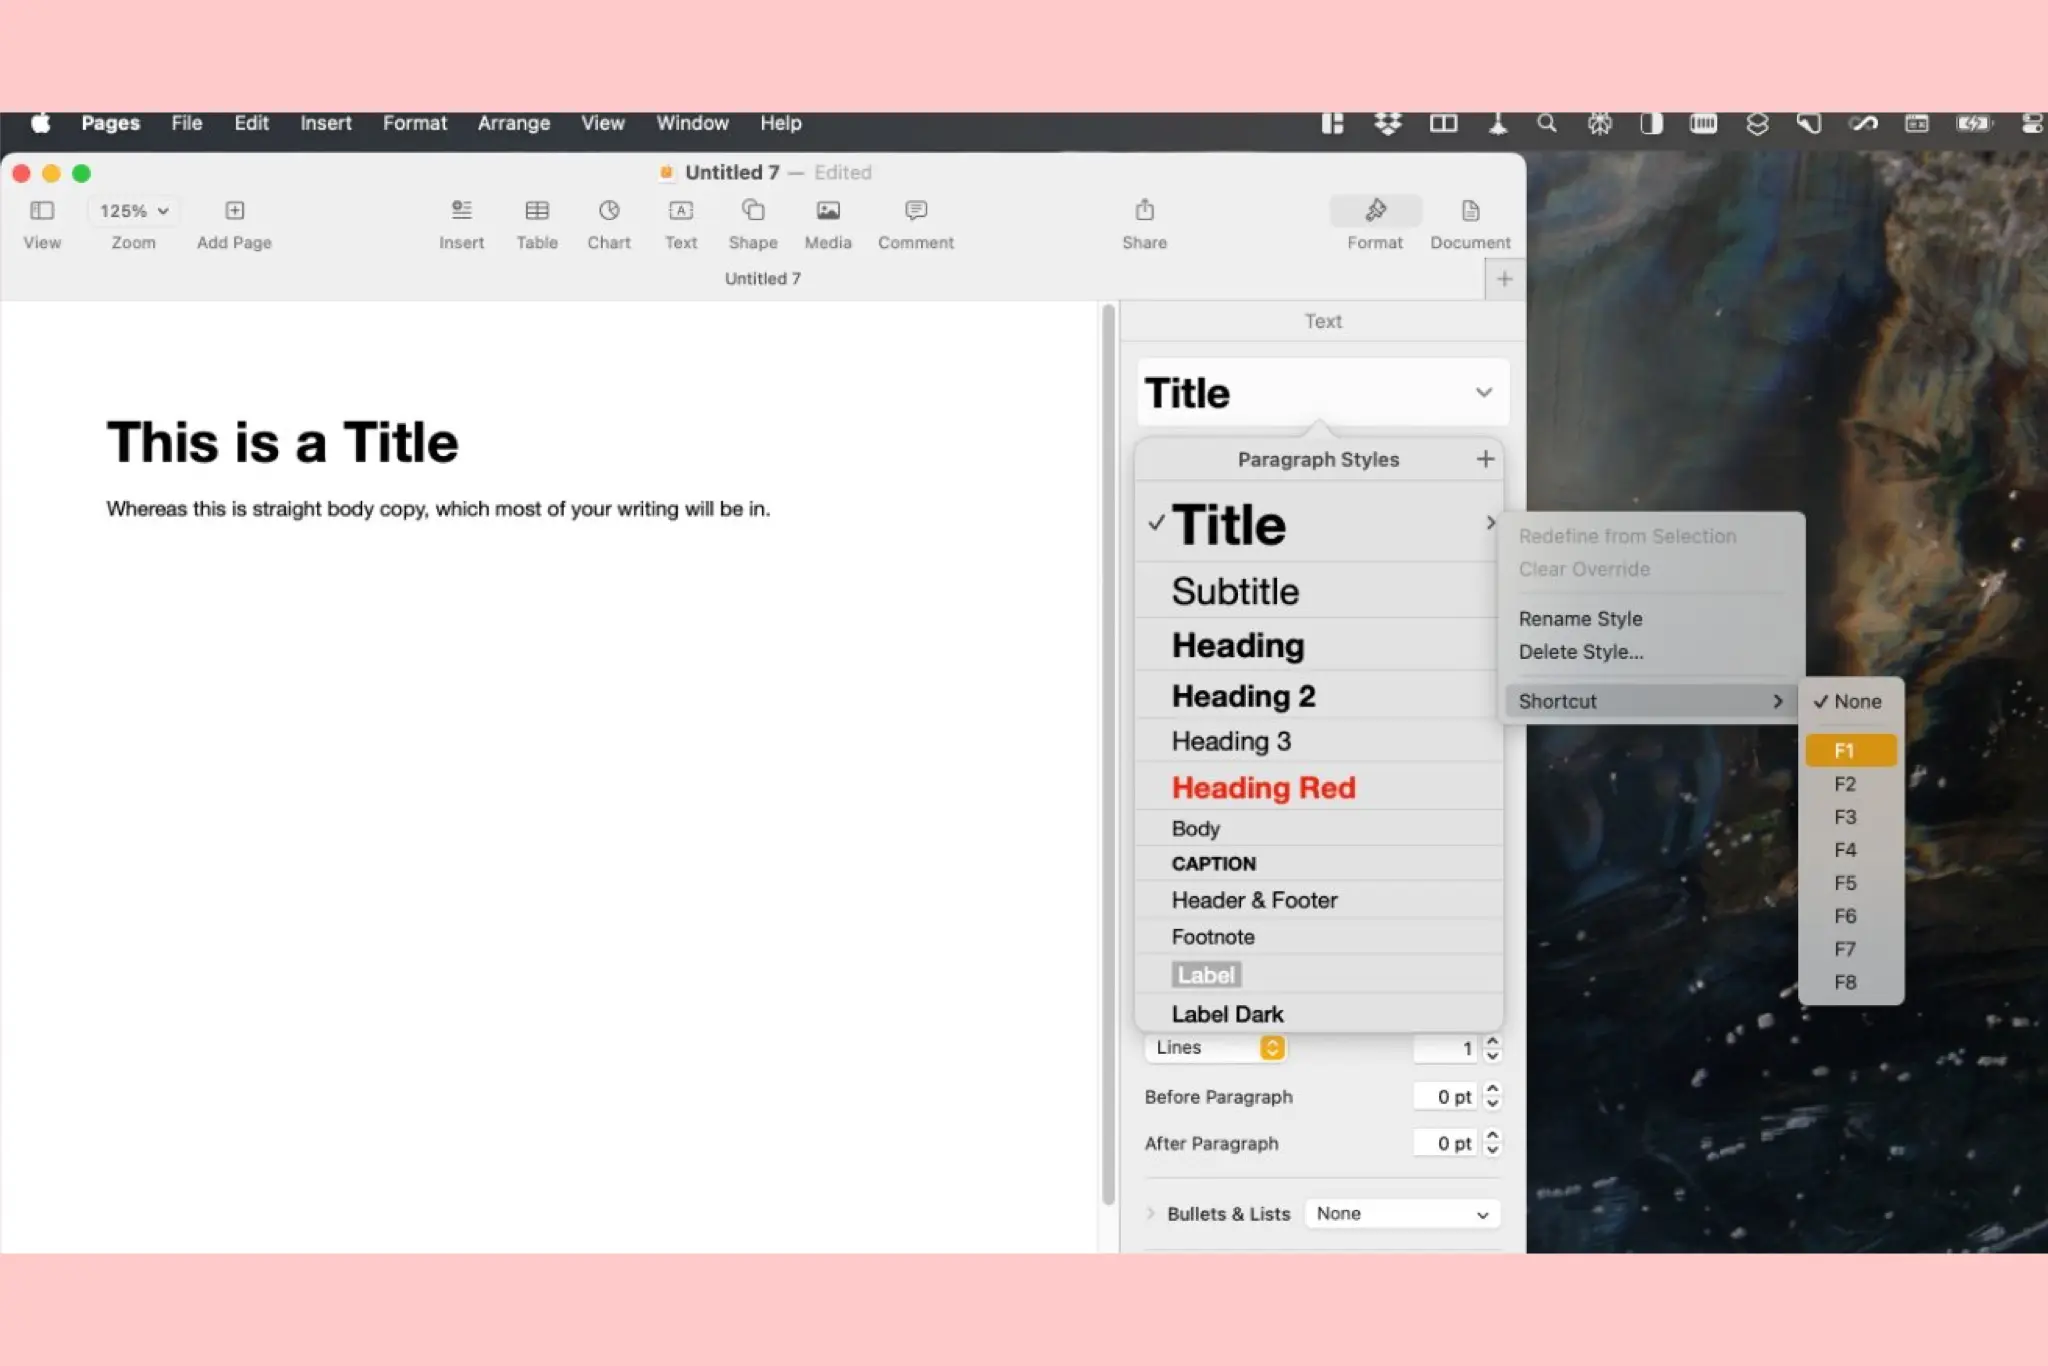Screen dimensions: 2048x1366
Task: Click the Add Page toolbar icon
Action: [234, 211]
